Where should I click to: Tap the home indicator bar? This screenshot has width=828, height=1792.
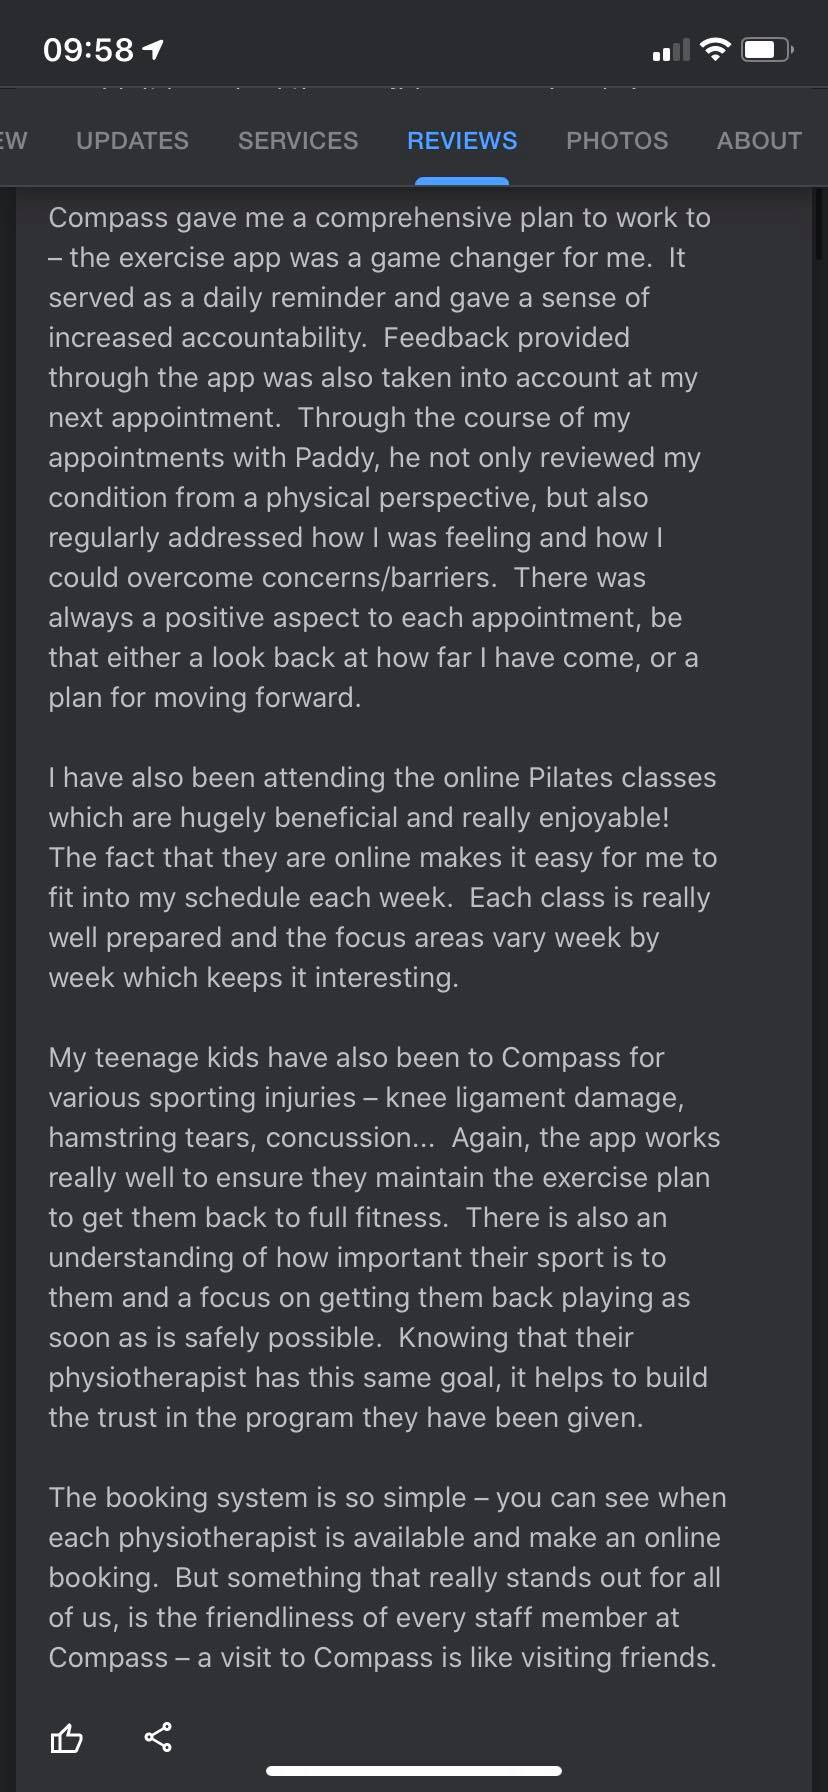[x=414, y=1771]
